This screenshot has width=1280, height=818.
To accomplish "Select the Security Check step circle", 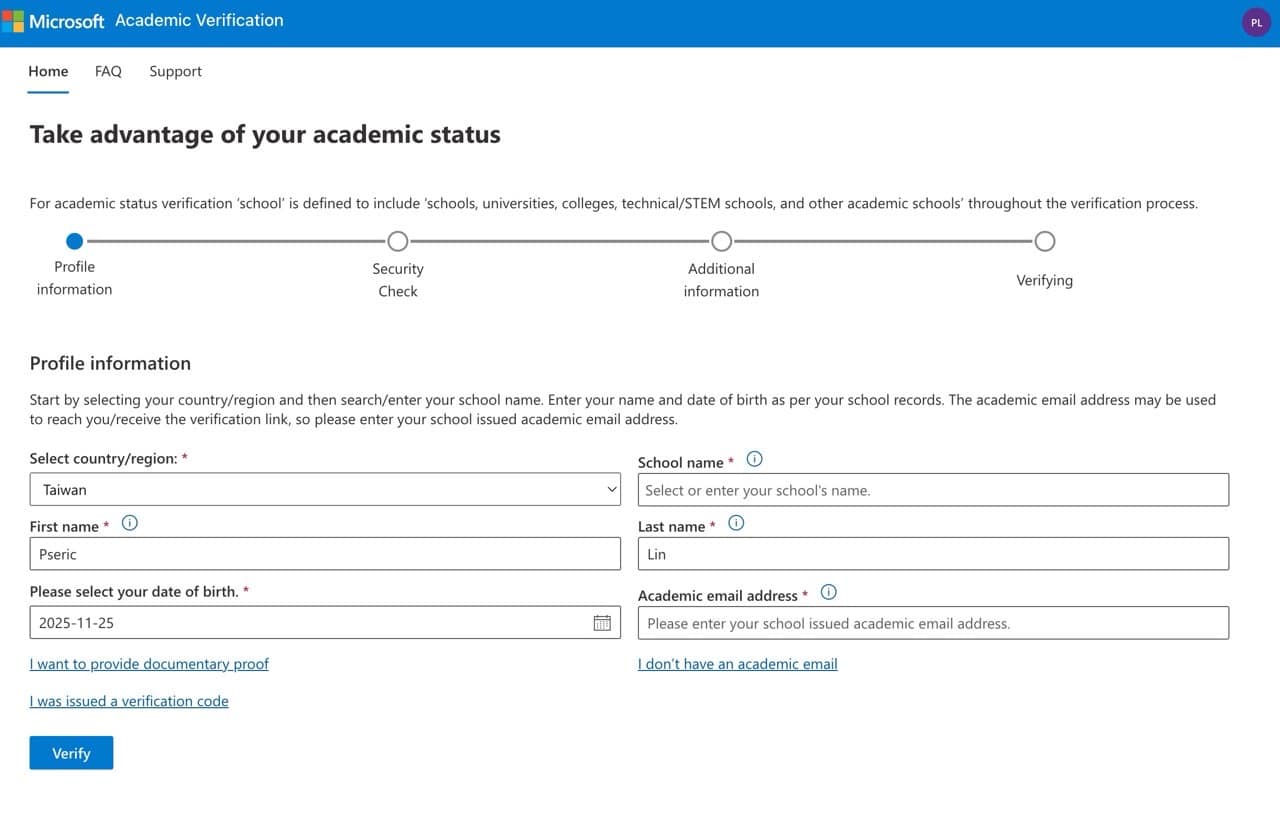I will point(398,241).
